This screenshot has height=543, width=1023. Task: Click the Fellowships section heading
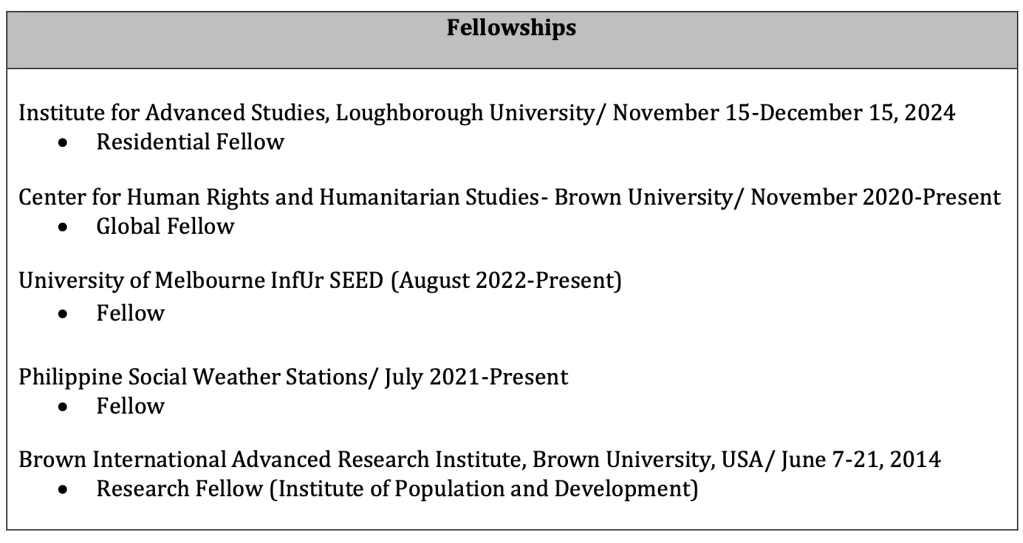tap(511, 28)
